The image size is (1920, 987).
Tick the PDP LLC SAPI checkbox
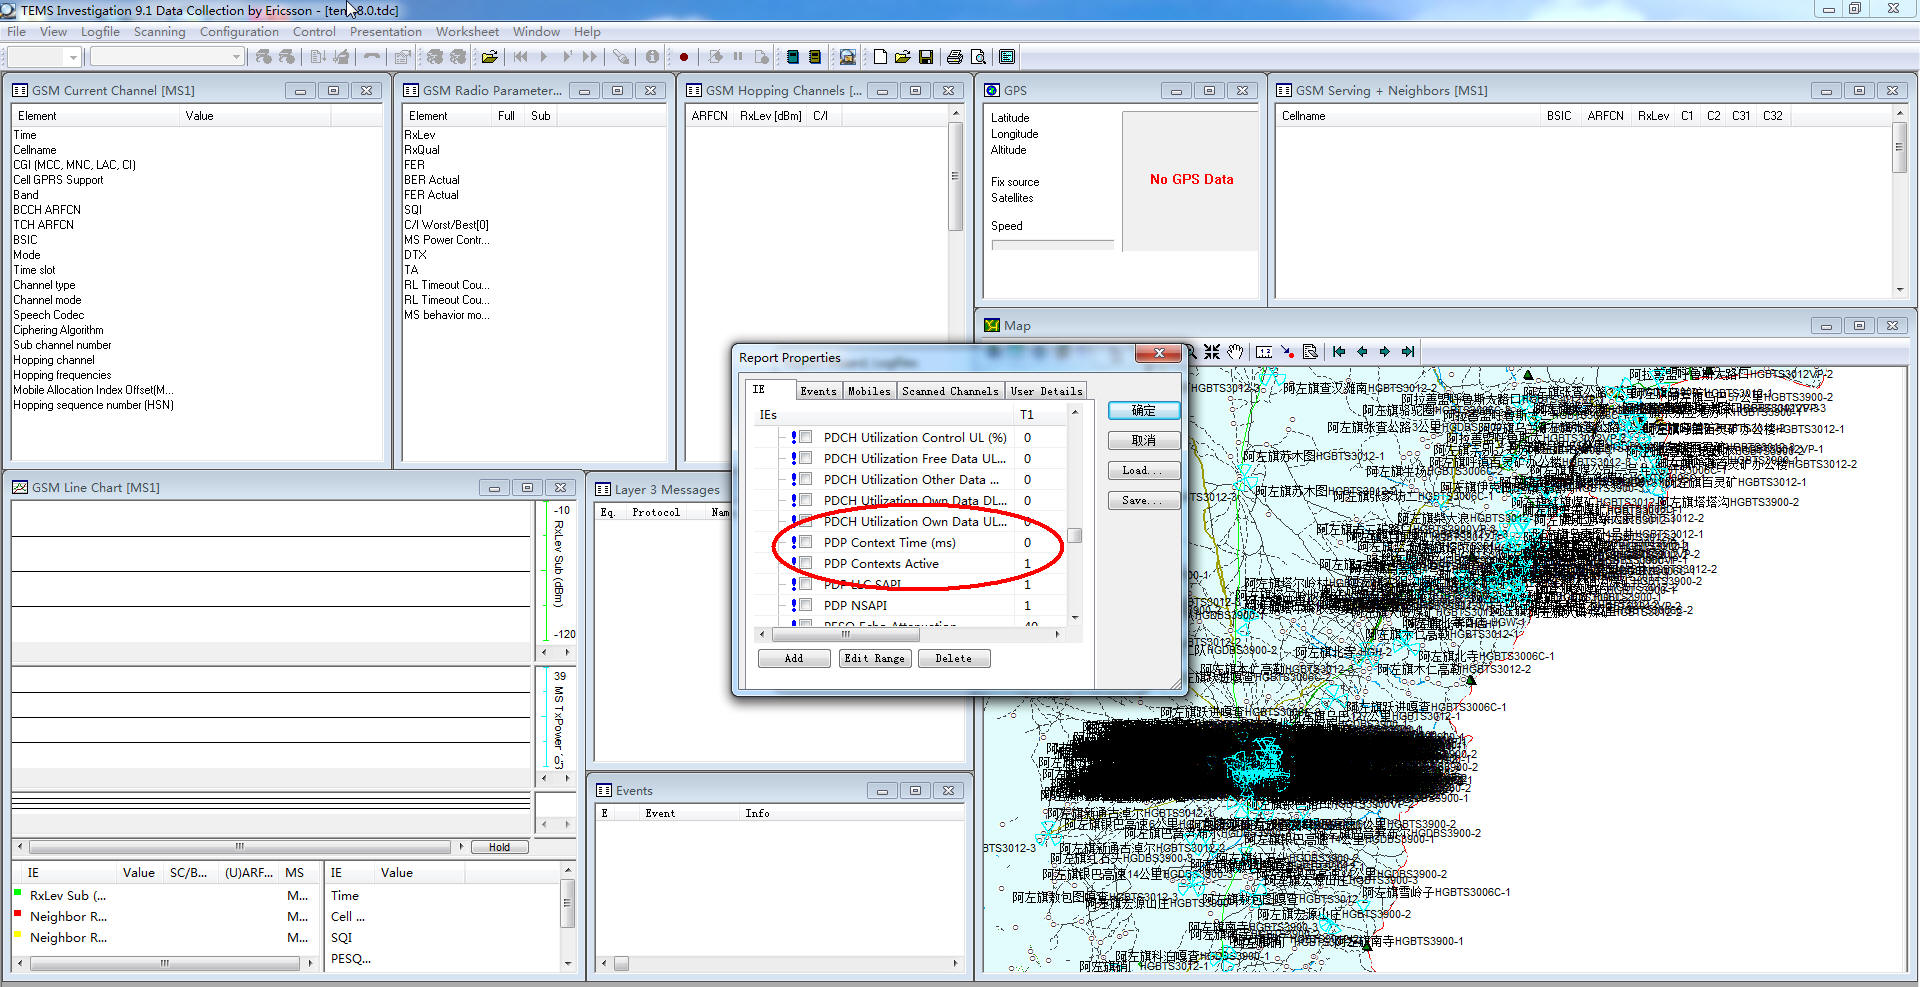805,584
